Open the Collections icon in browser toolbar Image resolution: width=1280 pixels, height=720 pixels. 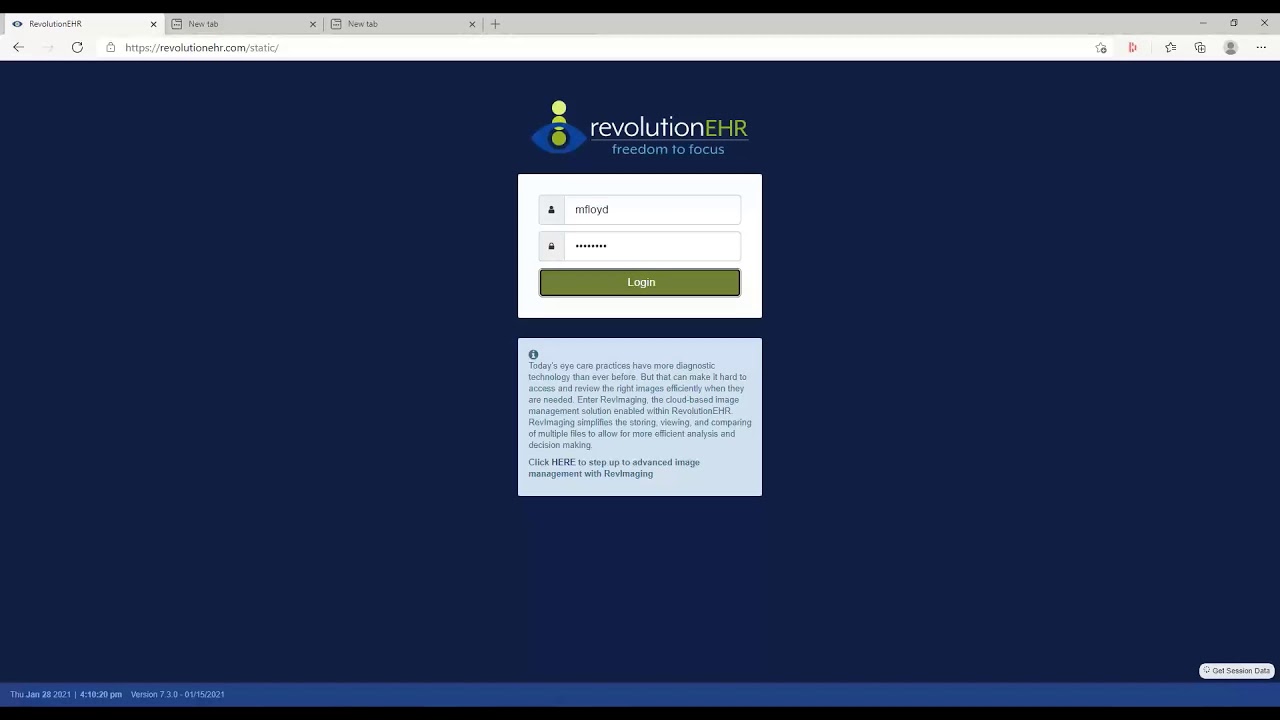pyautogui.click(x=1200, y=47)
